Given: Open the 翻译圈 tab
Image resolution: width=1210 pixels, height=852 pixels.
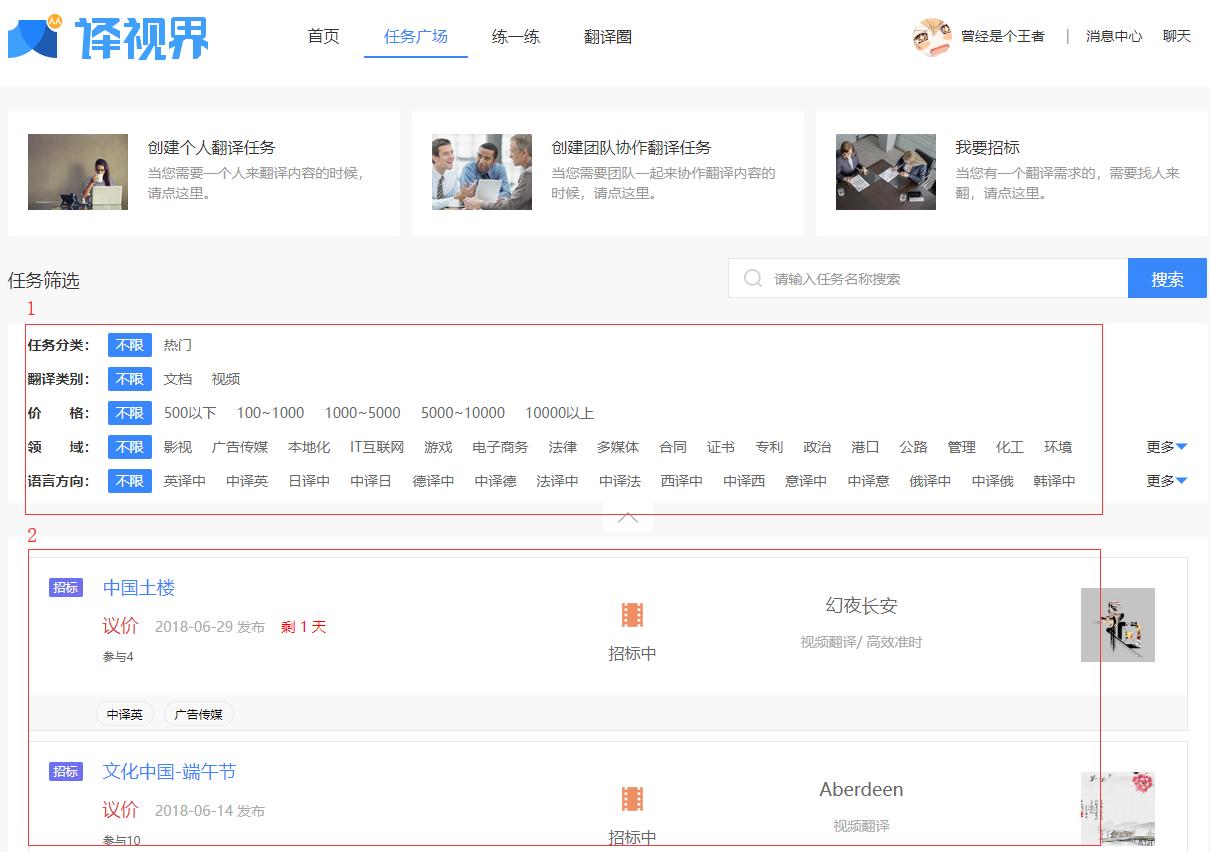Looking at the screenshot, I should coord(607,36).
